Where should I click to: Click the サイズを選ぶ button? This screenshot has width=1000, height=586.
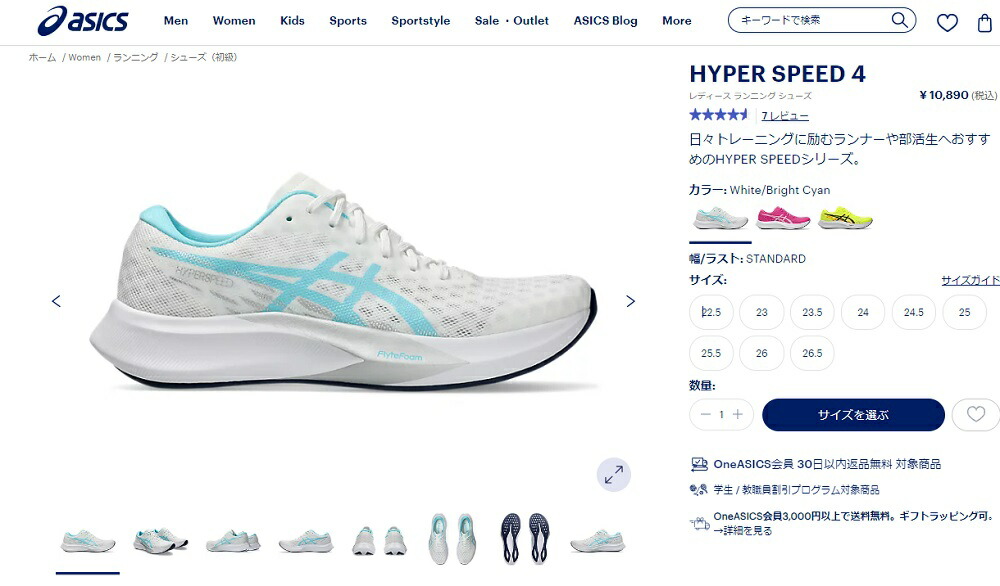point(853,414)
